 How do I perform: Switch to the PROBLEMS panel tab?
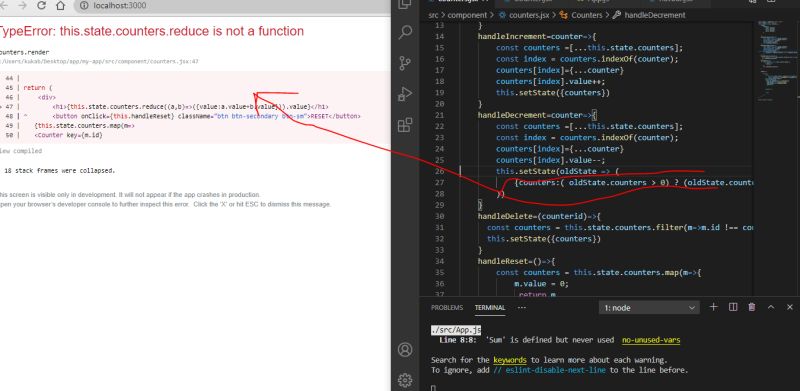click(x=447, y=307)
